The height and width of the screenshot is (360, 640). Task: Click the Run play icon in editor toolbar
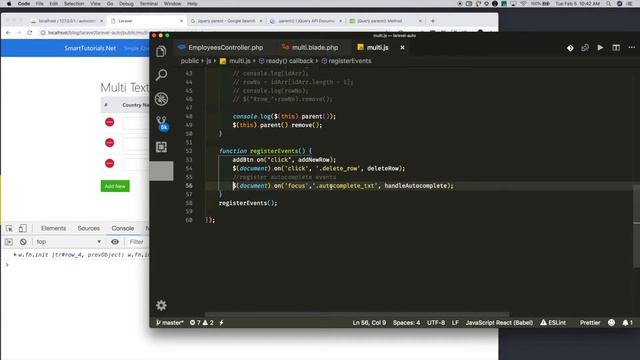(600, 48)
